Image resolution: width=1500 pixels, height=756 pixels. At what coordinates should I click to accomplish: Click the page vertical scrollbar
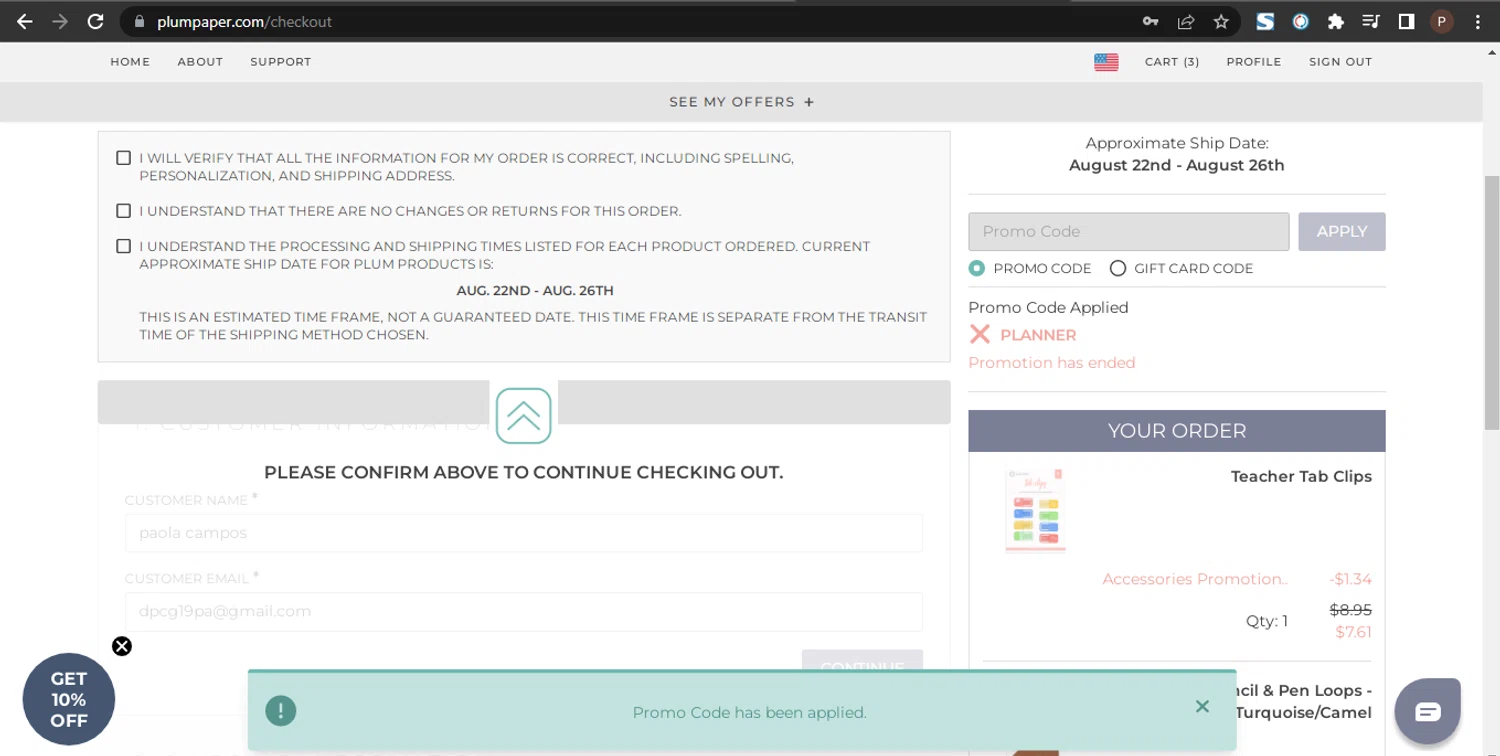[x=1491, y=303]
